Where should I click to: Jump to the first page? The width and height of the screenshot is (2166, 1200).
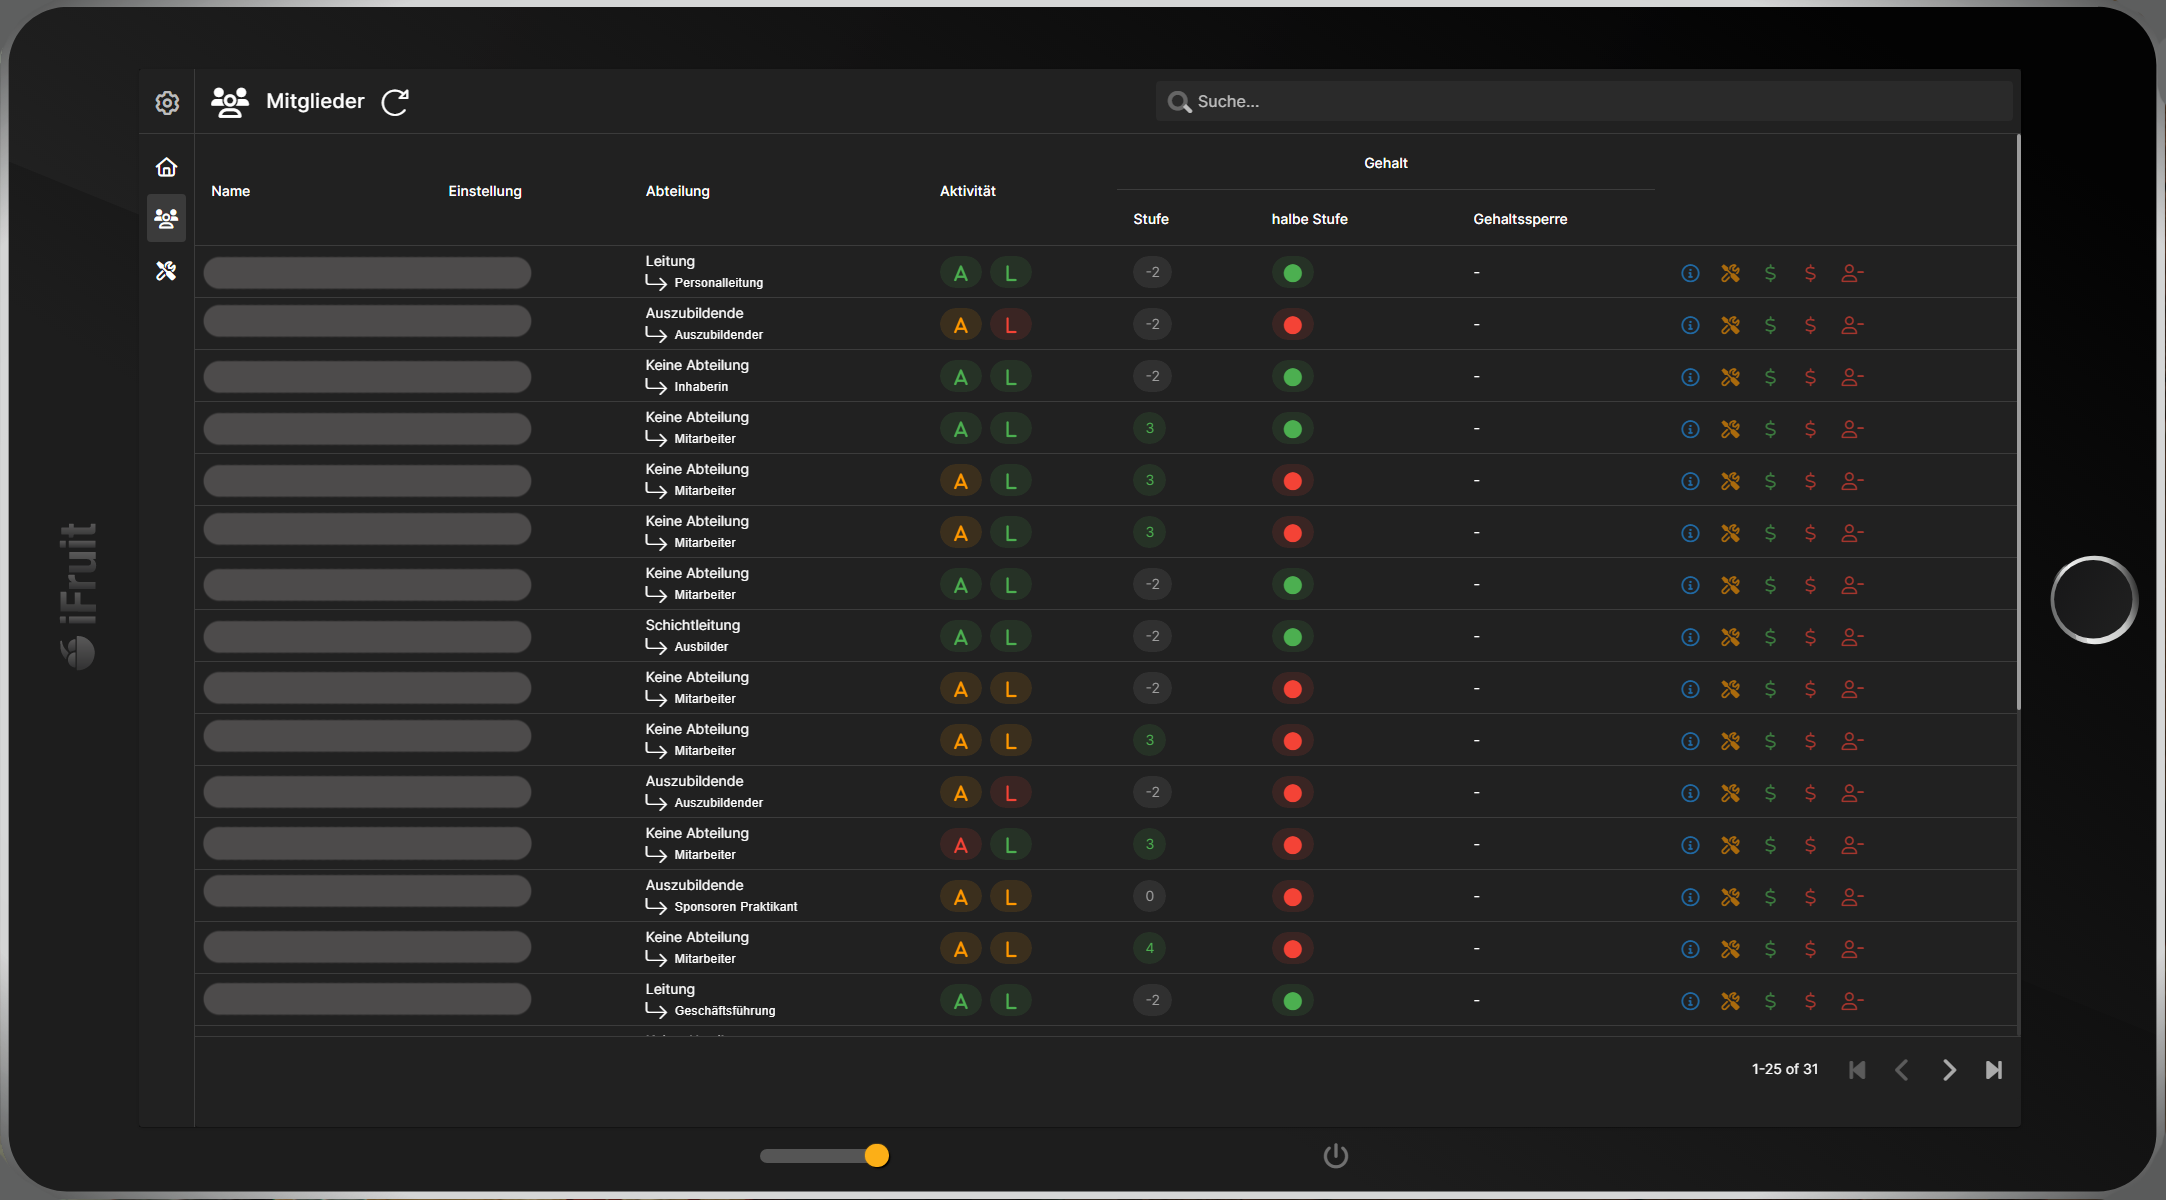point(1857,1070)
